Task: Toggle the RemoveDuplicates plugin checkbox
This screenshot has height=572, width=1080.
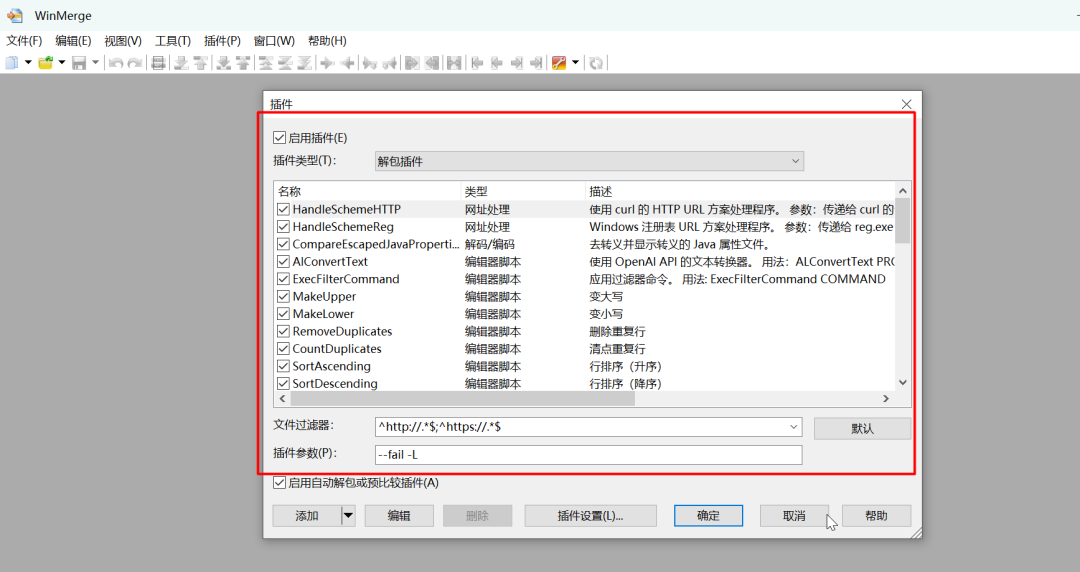Action: 283,331
